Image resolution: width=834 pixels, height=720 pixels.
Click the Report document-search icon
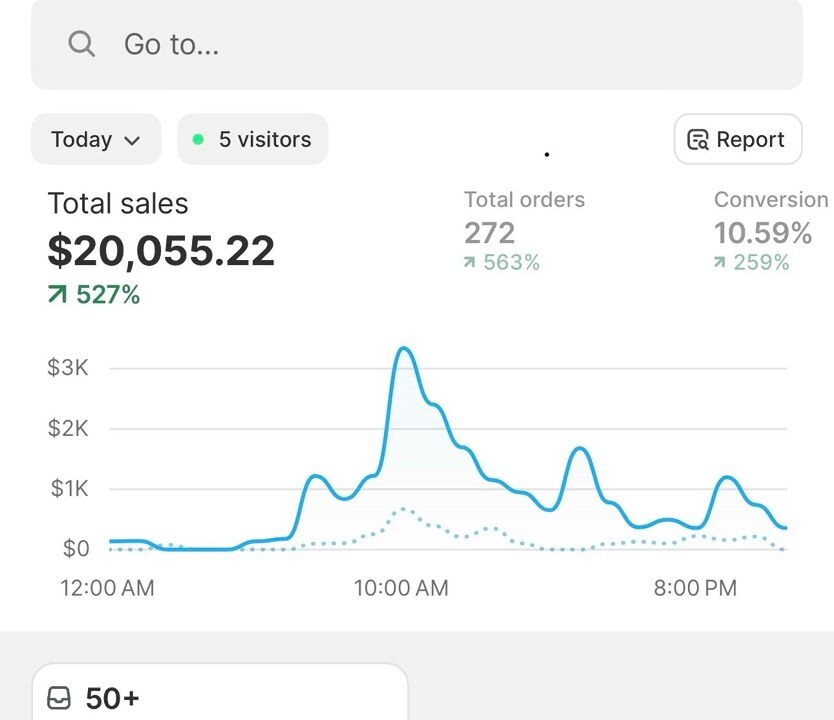coord(698,140)
